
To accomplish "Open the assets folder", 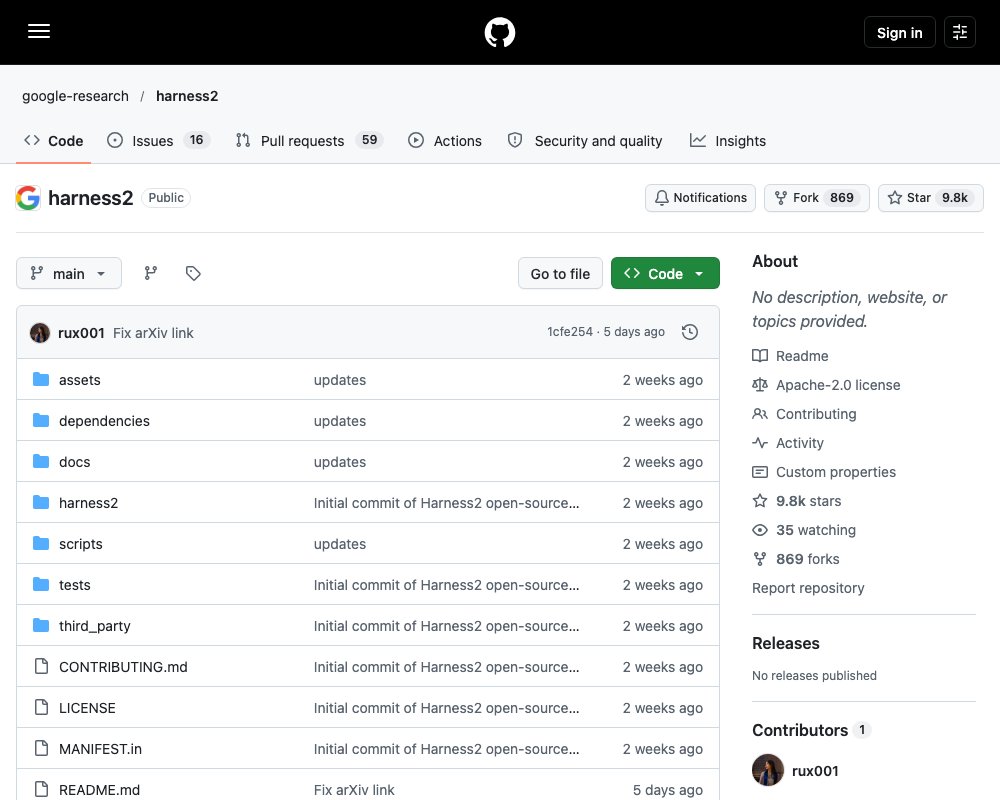I will pos(80,380).
